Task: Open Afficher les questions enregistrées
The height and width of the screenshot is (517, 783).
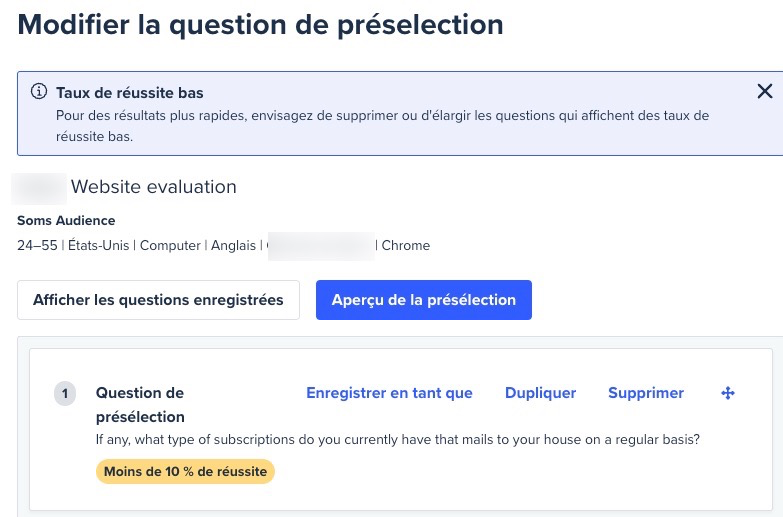Action: pos(158,300)
